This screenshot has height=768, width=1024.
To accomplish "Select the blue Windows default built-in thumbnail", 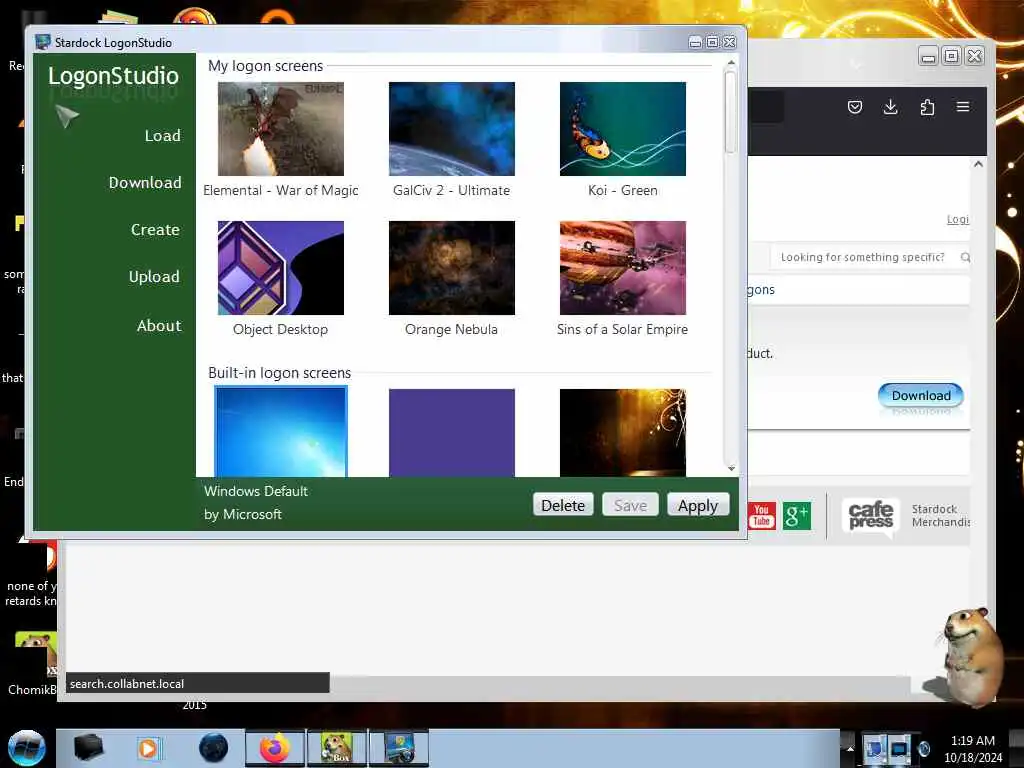I will point(281,432).
